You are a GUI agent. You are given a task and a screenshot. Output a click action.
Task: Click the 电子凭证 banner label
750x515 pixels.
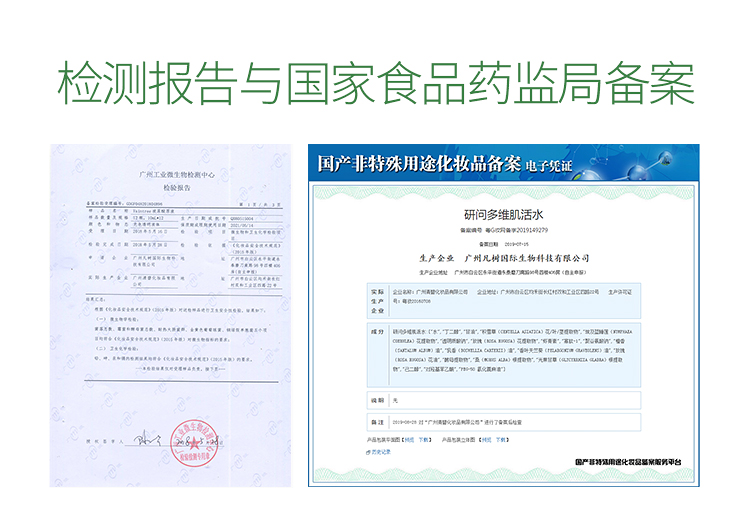[x=549, y=166]
